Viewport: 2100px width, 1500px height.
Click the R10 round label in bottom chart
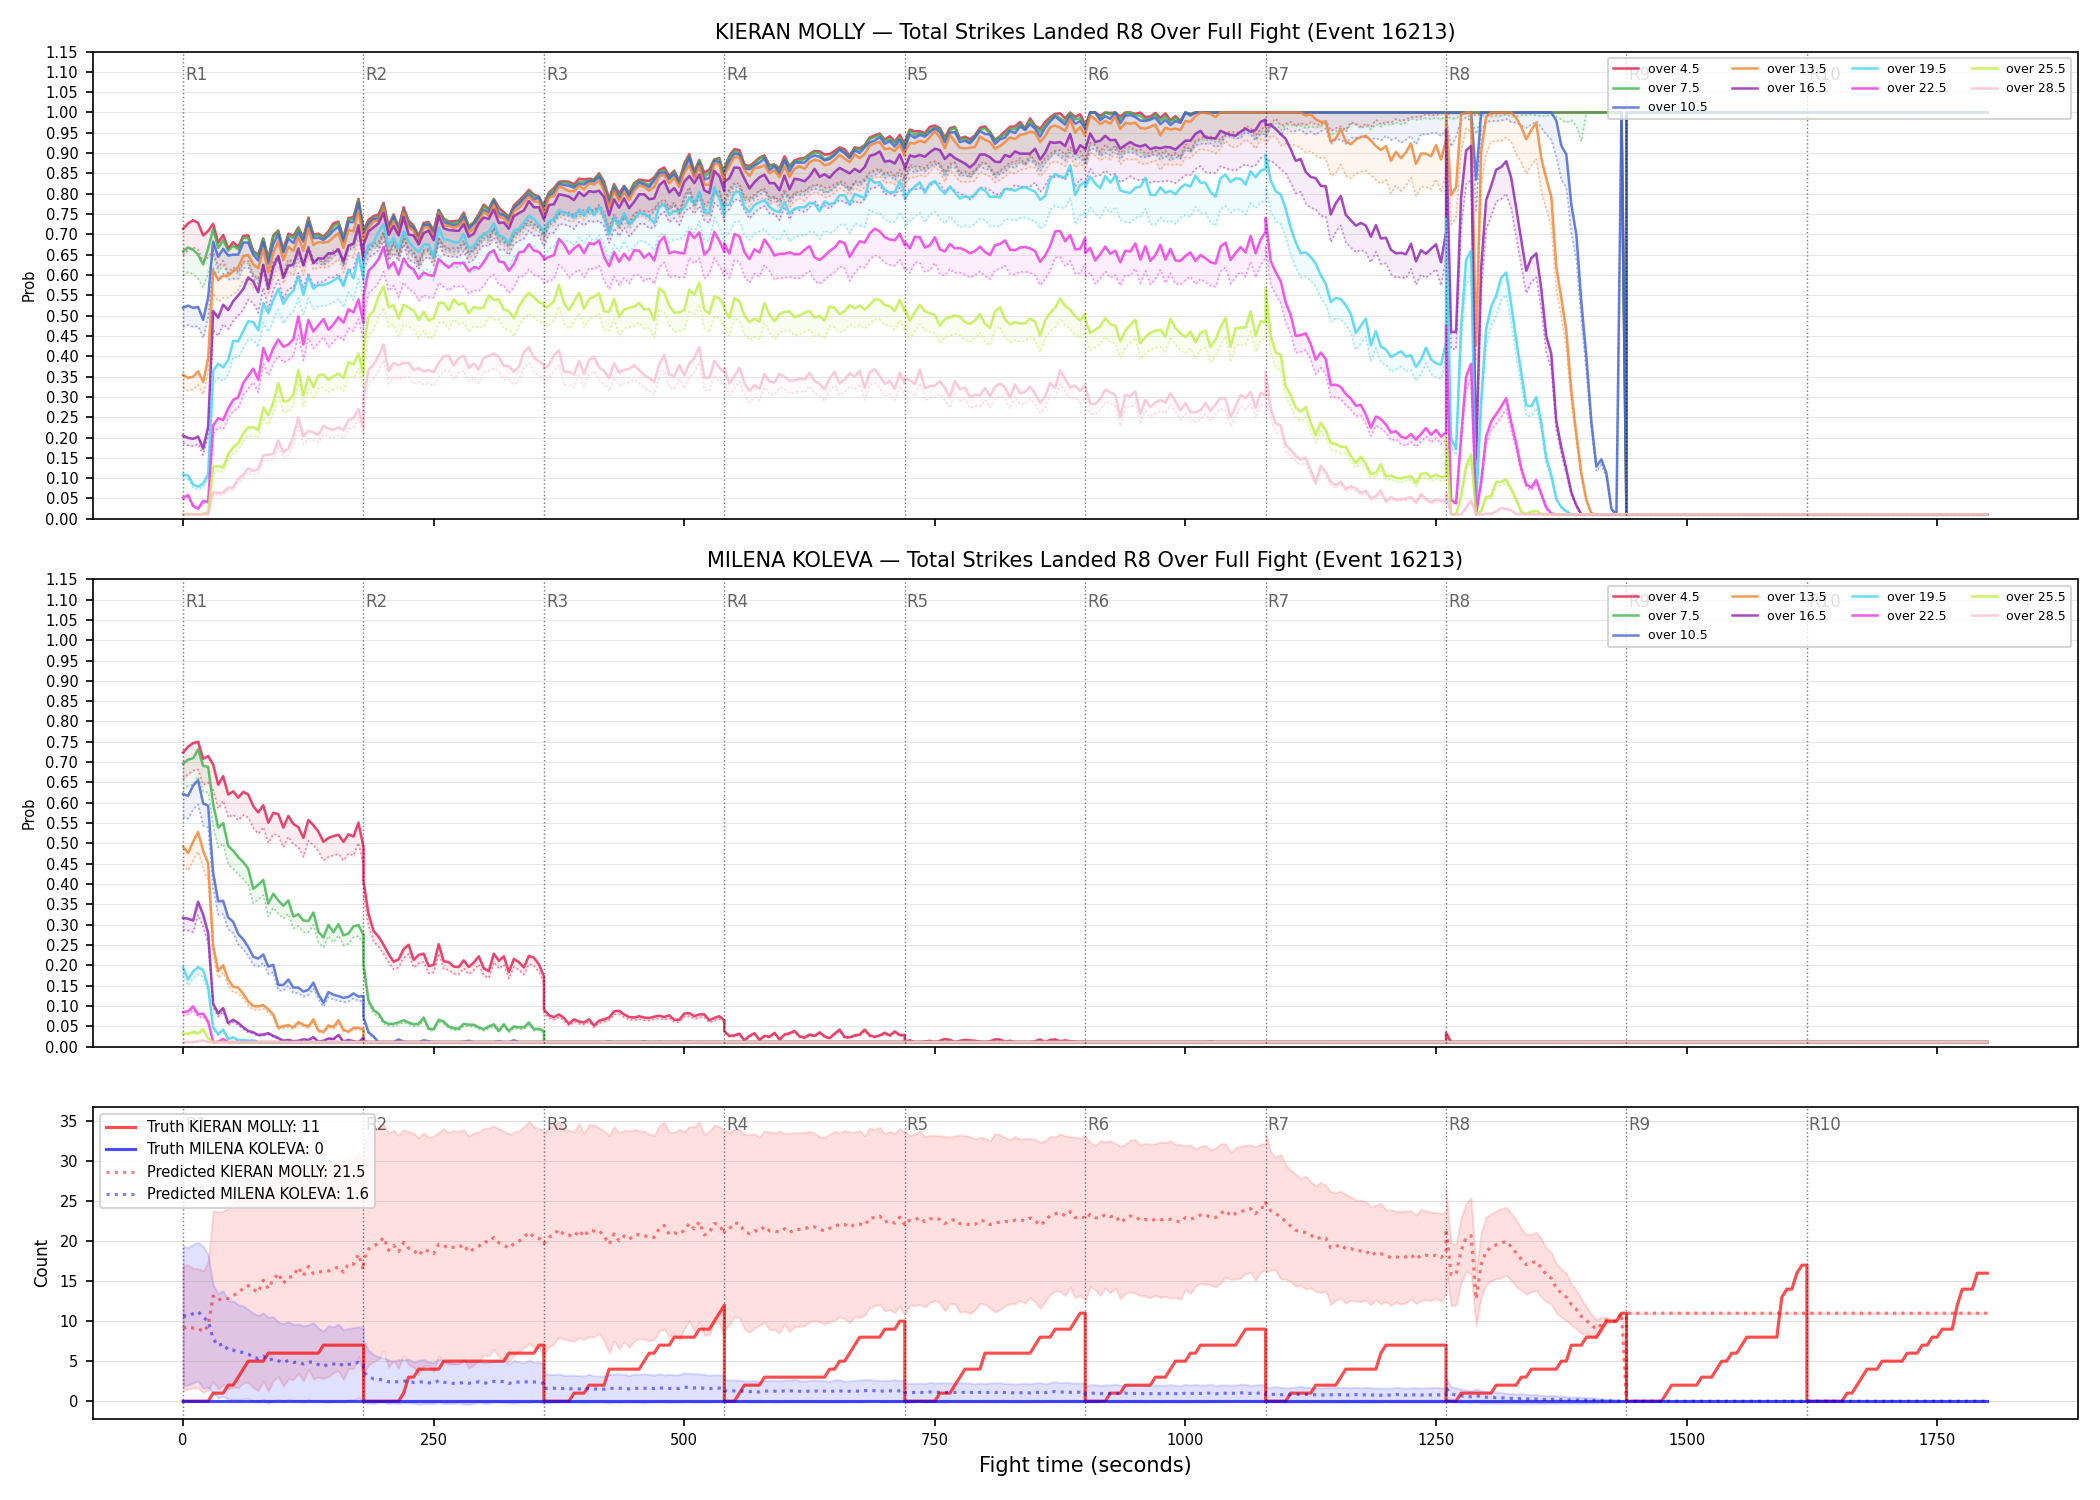pos(1824,1124)
